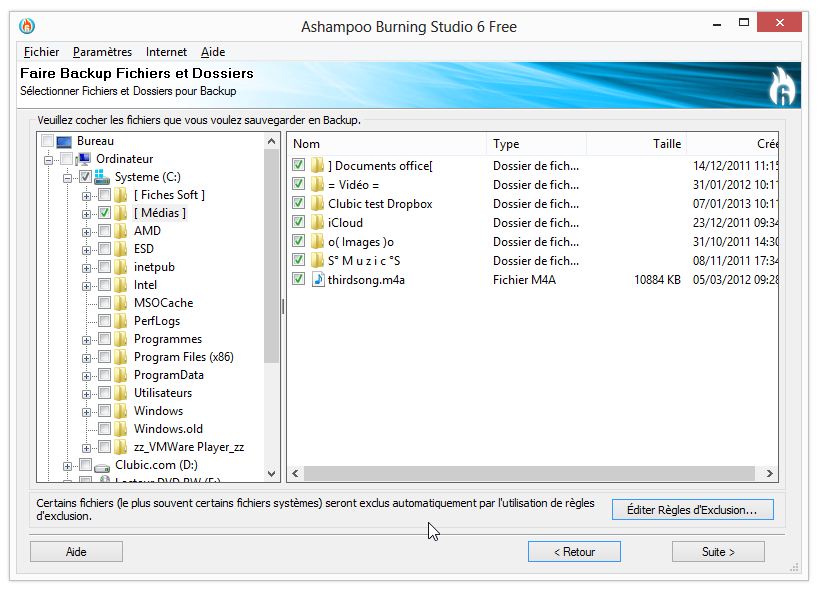The height and width of the screenshot is (595, 823).
Task: Continue with the Suite button
Action: tap(718, 552)
